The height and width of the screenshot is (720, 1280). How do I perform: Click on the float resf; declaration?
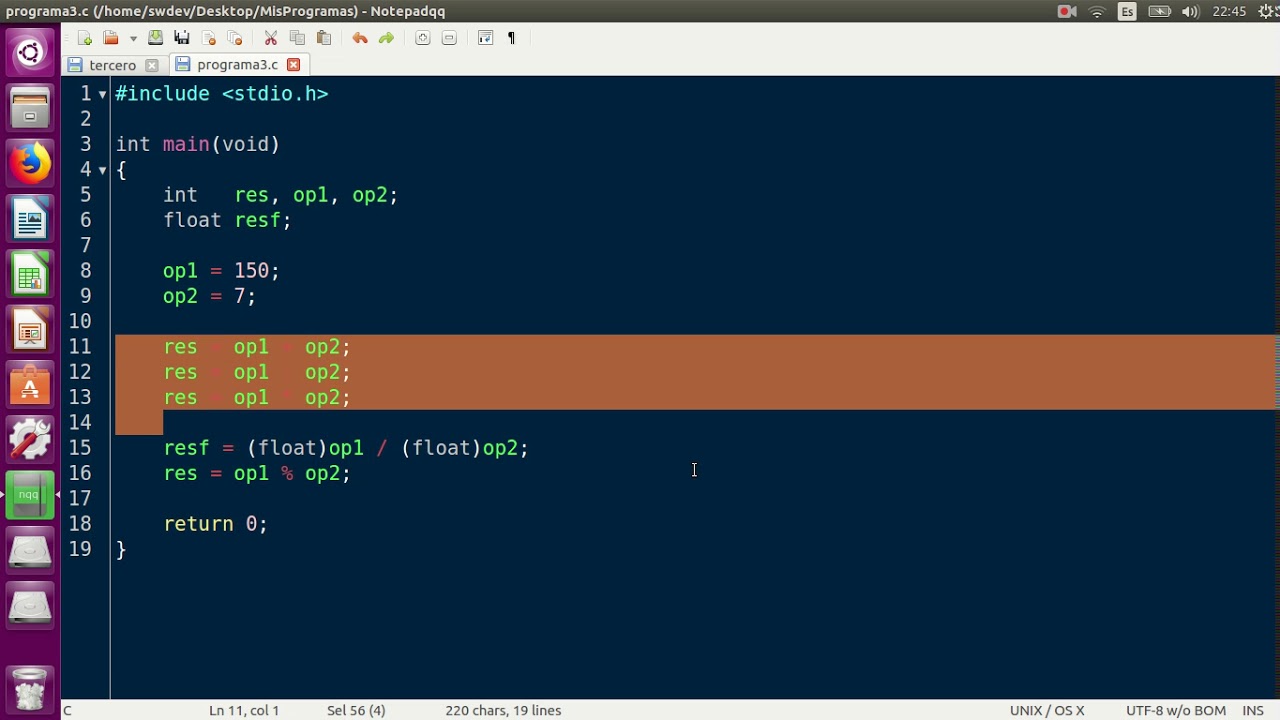227,221
